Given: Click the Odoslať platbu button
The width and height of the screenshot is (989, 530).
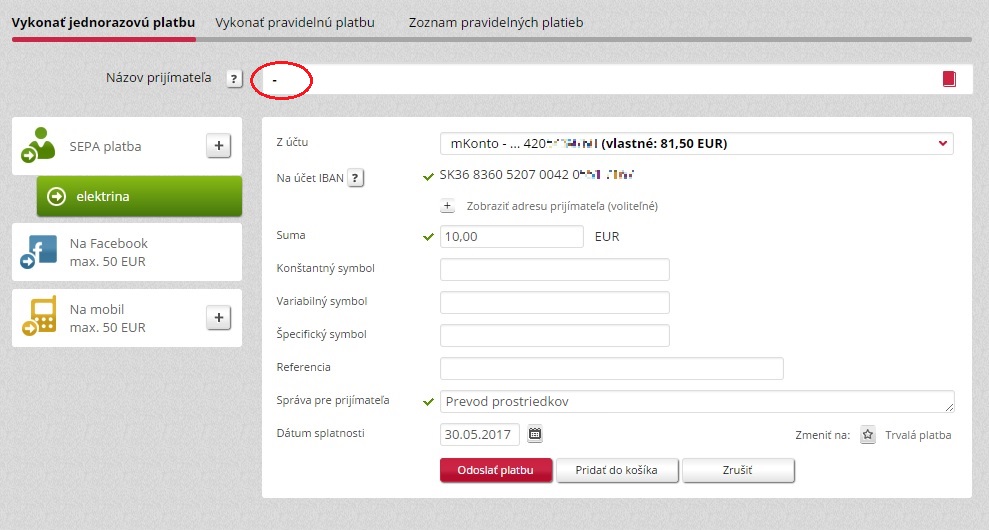Looking at the screenshot, I should click(x=496, y=470).
